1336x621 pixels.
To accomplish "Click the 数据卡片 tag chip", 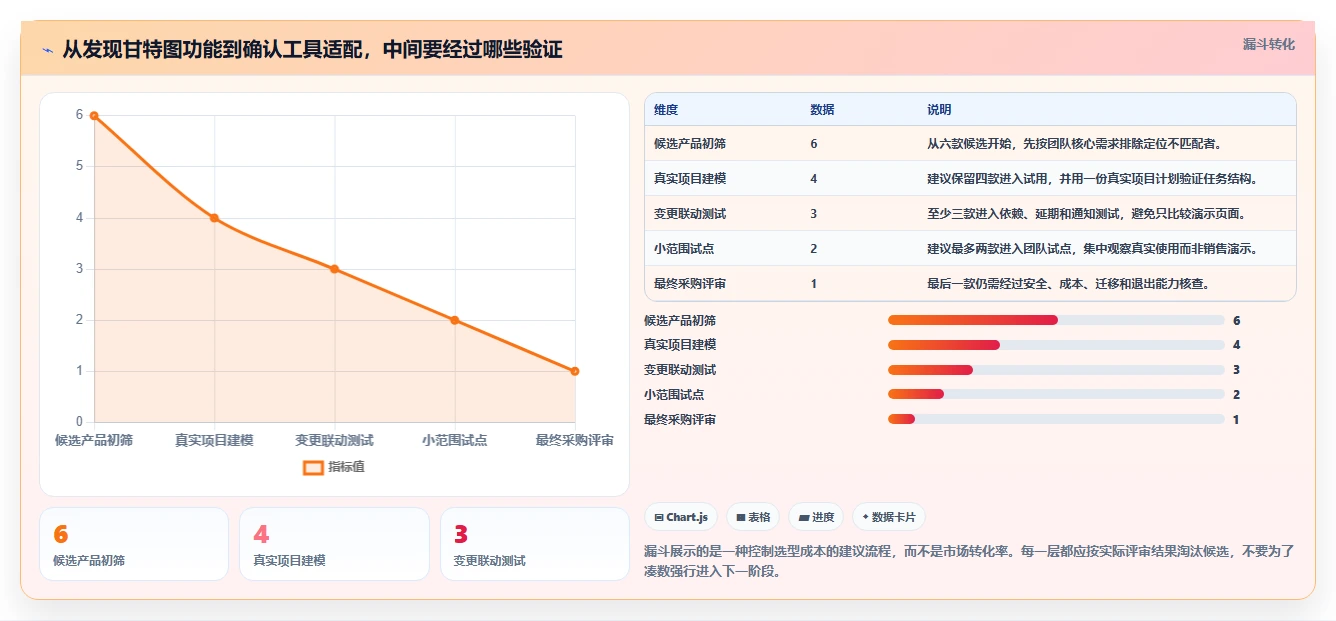I will [x=889, y=517].
